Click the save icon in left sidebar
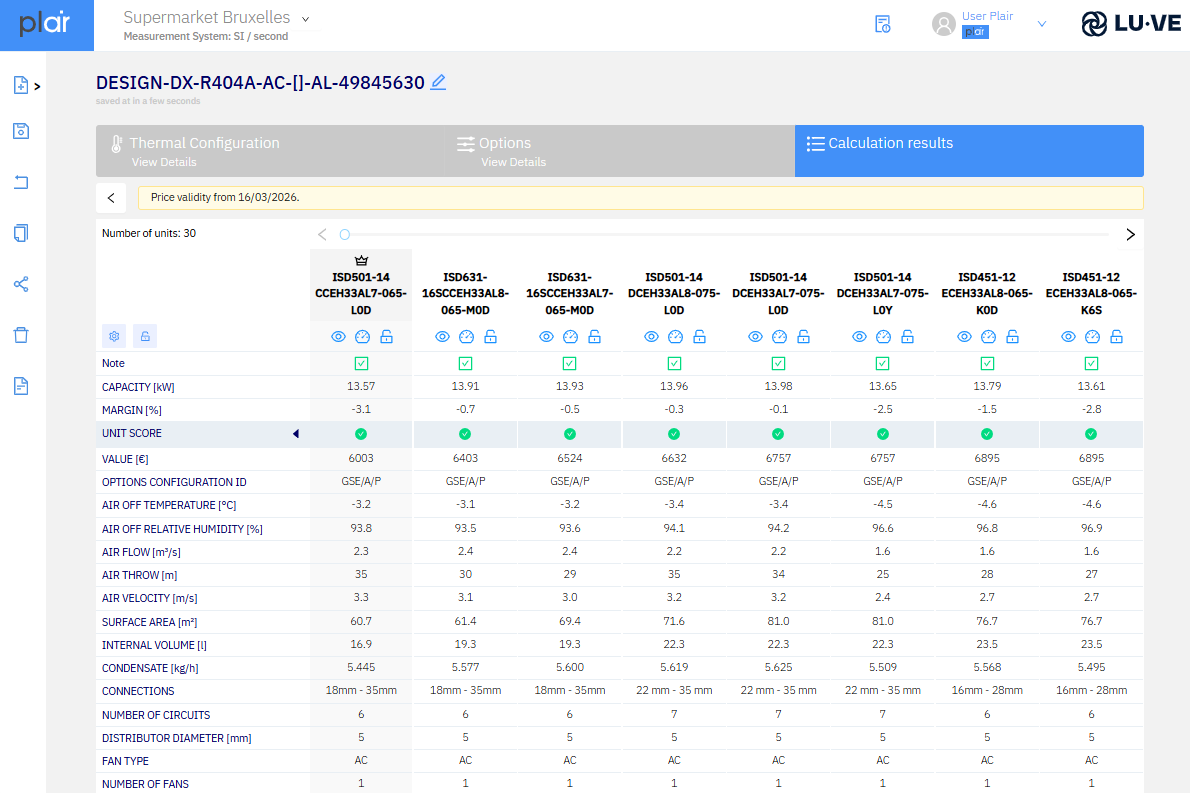This screenshot has height=793, width=1190. click(x=21, y=131)
